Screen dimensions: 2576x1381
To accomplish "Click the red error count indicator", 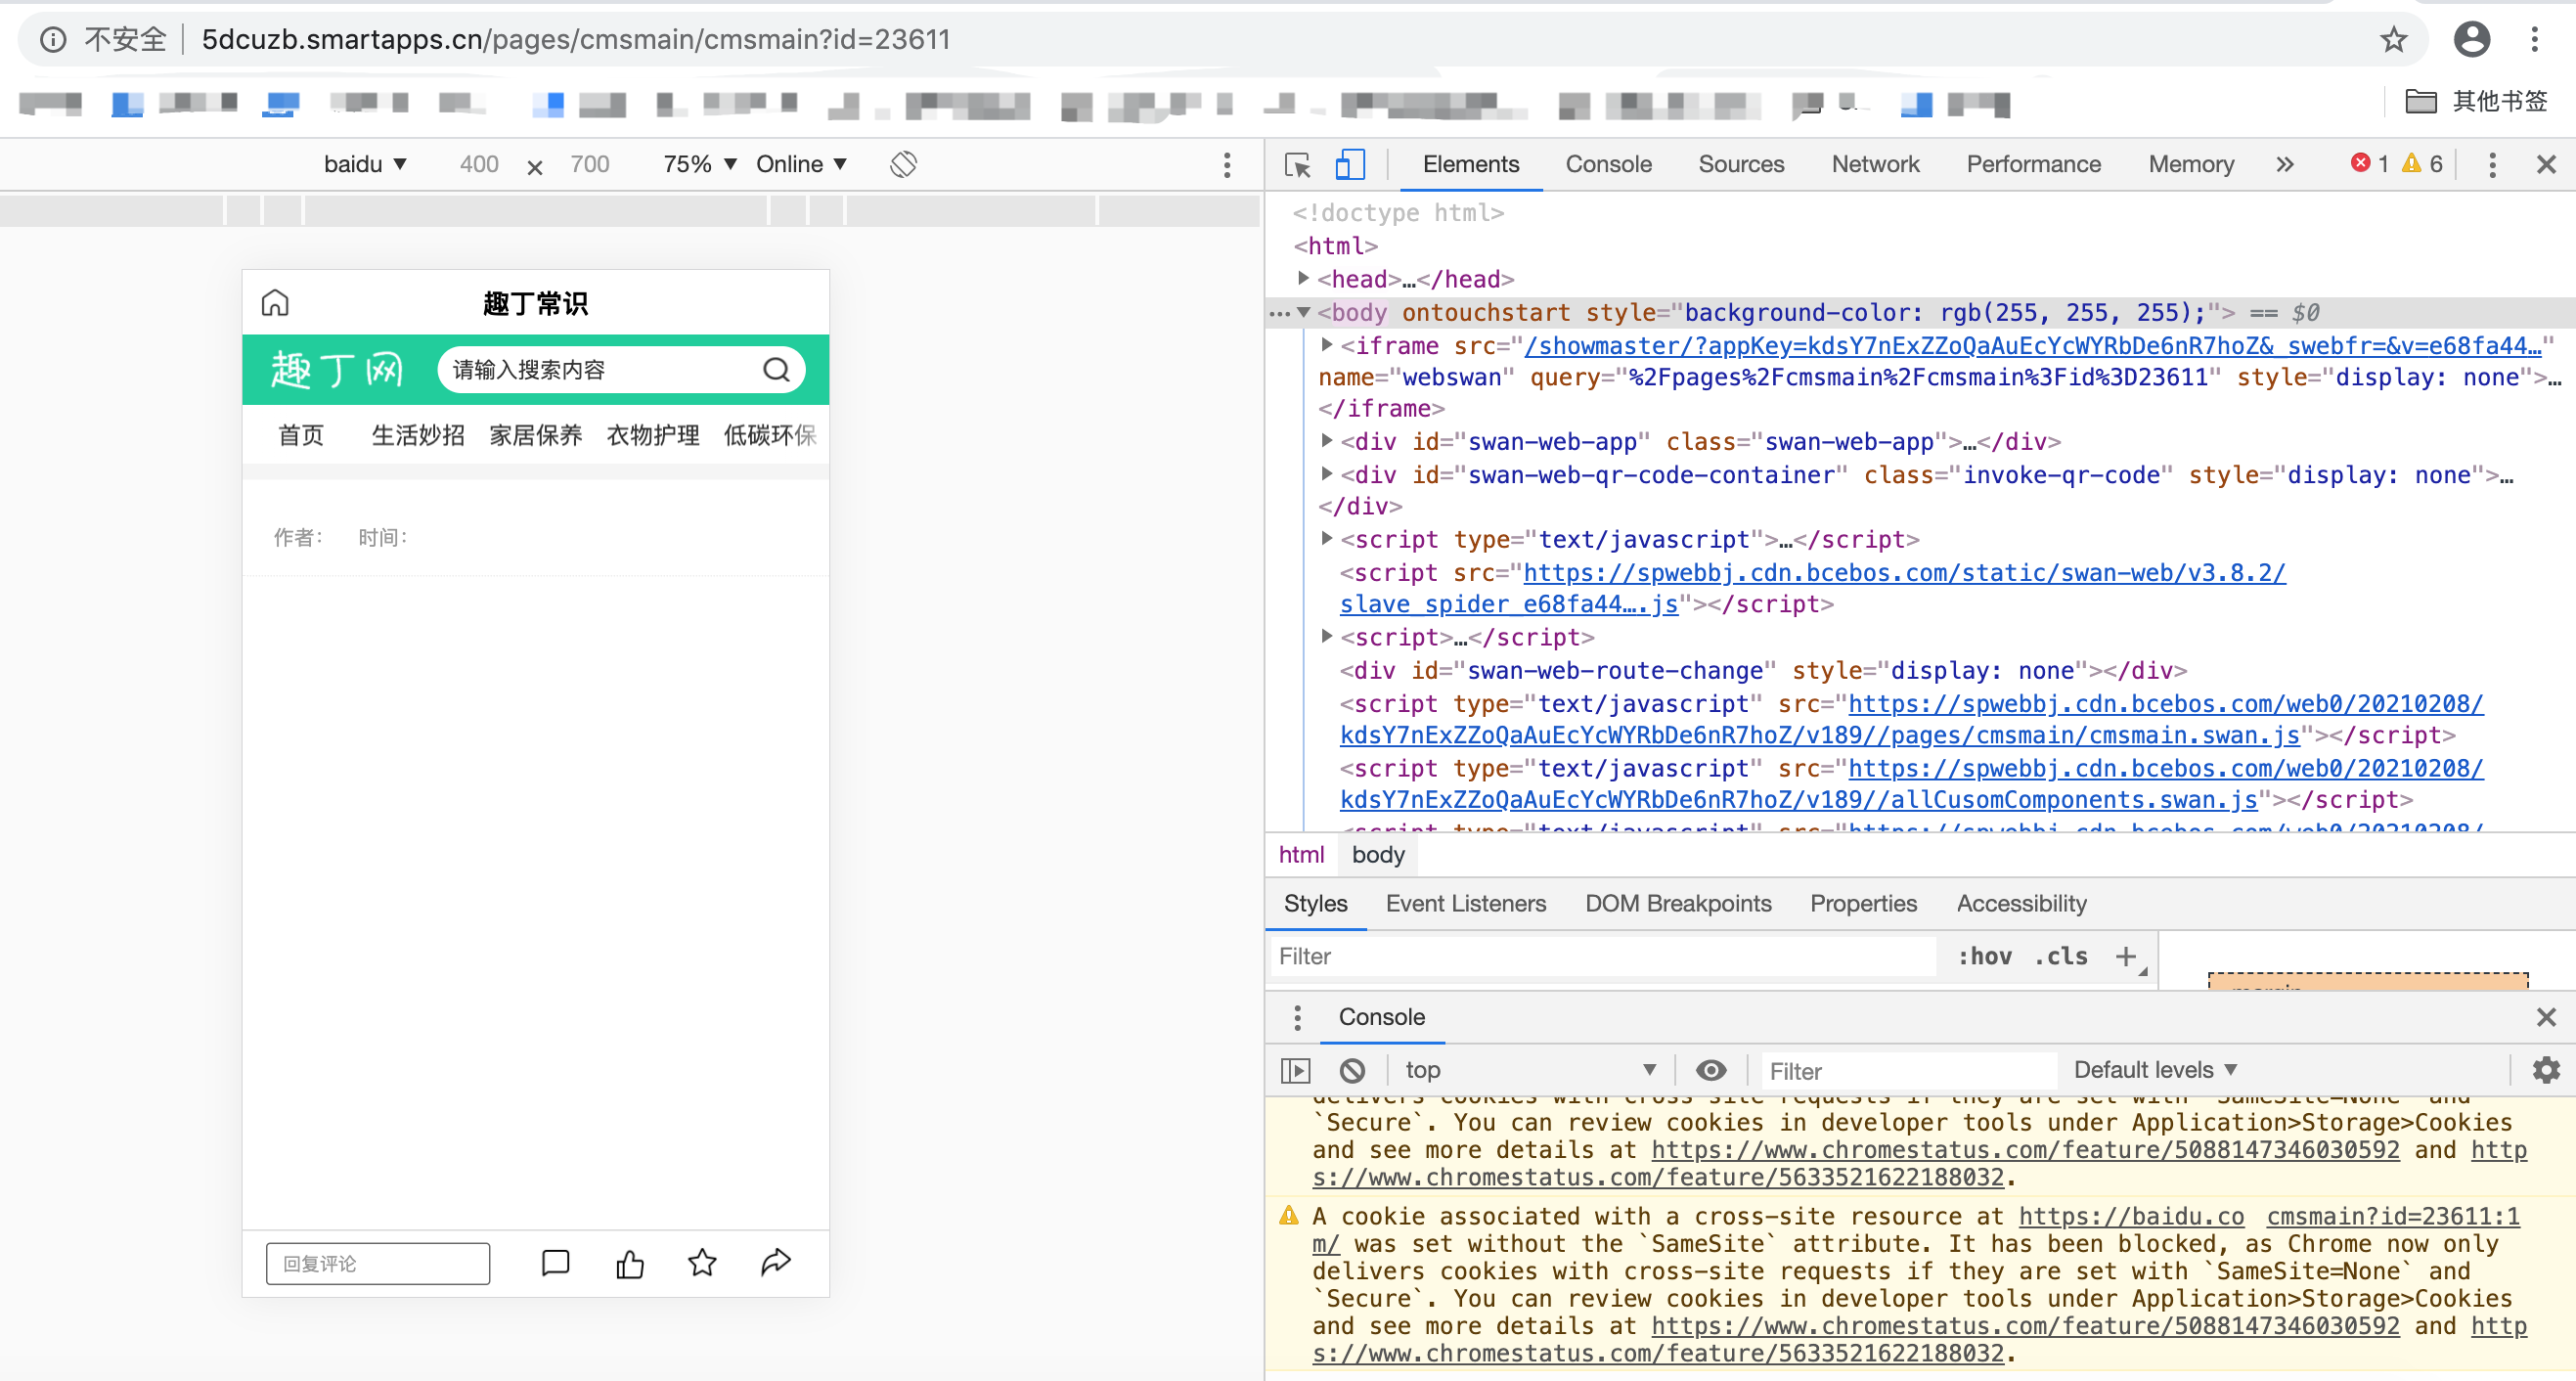I will 2370,163.
